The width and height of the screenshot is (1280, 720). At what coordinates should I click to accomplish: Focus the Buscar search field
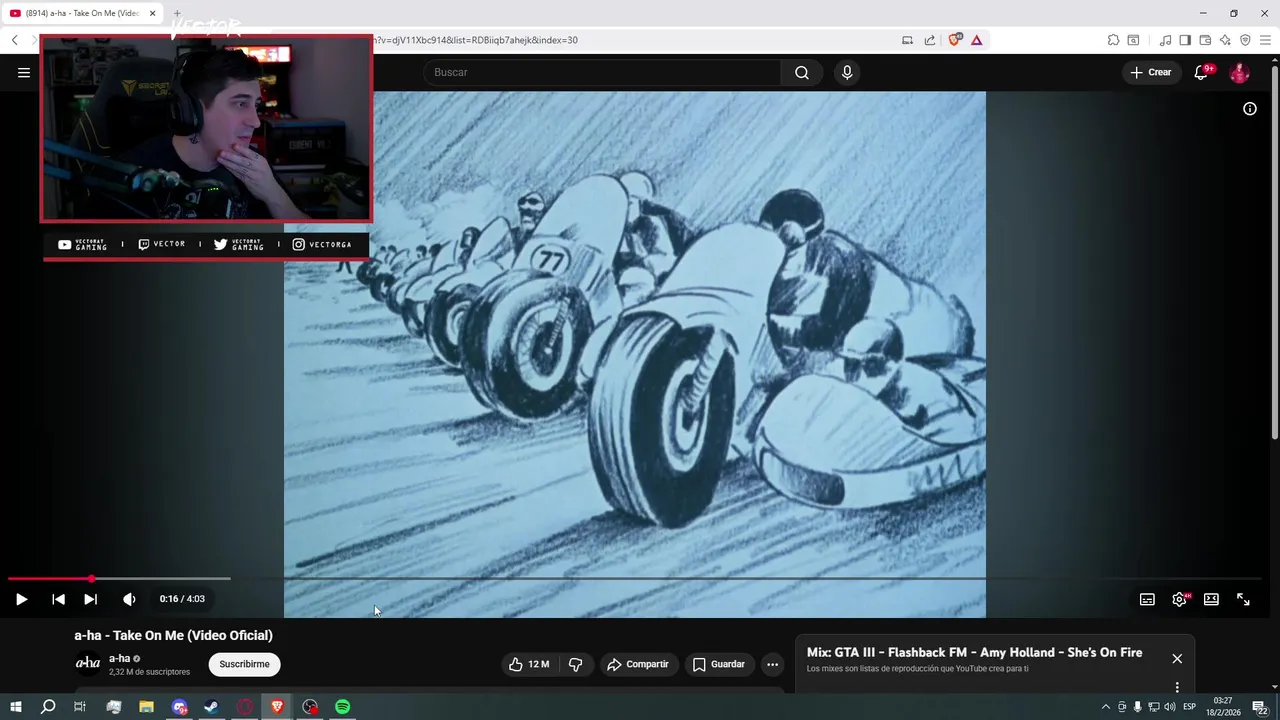tap(602, 72)
